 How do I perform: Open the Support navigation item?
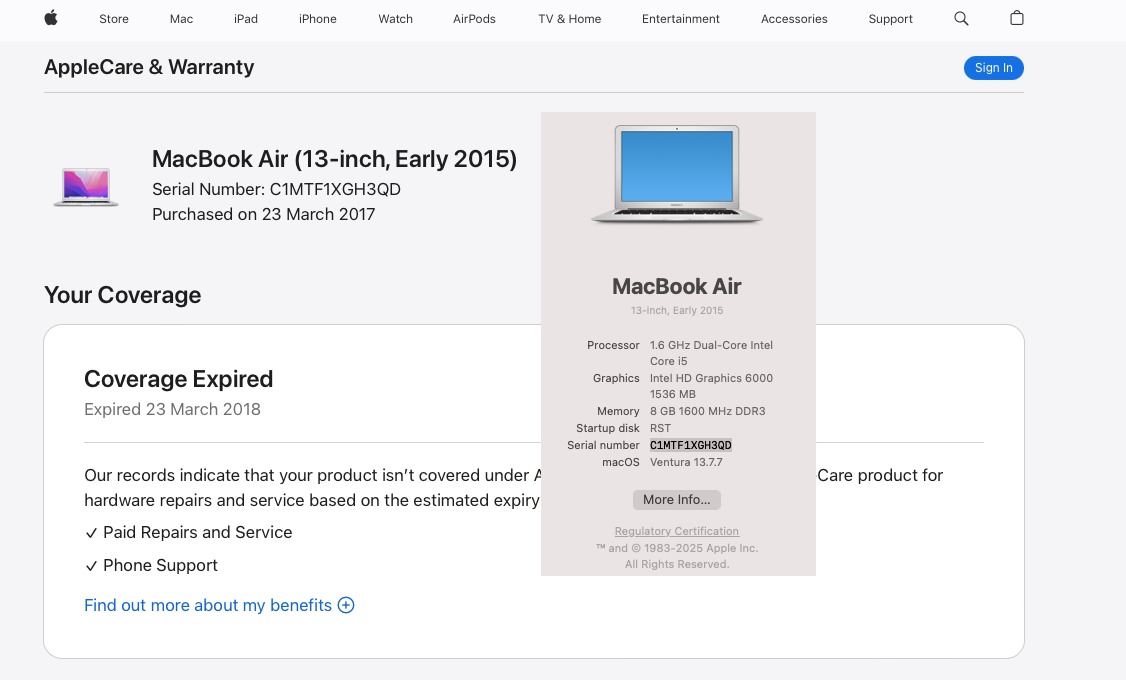(x=890, y=19)
